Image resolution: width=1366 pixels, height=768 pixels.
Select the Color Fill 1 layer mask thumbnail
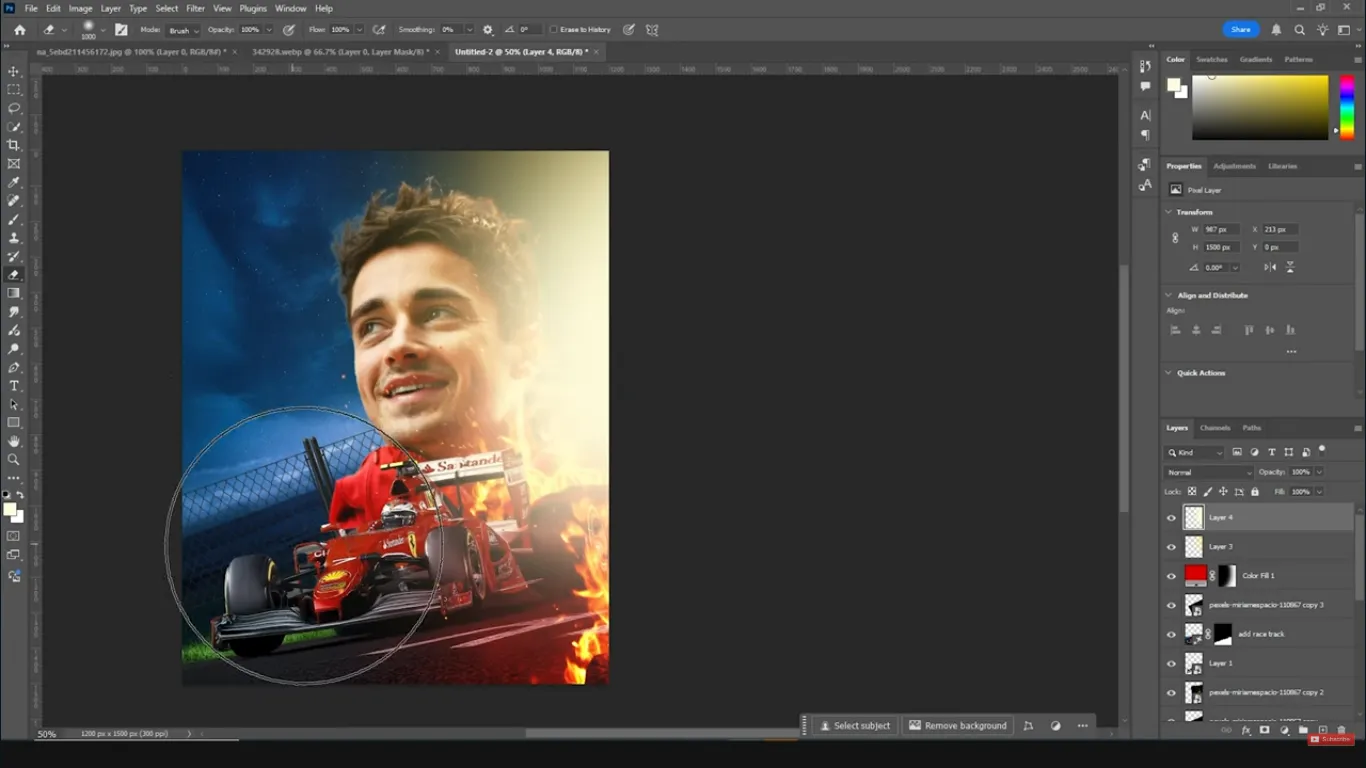(x=1227, y=576)
